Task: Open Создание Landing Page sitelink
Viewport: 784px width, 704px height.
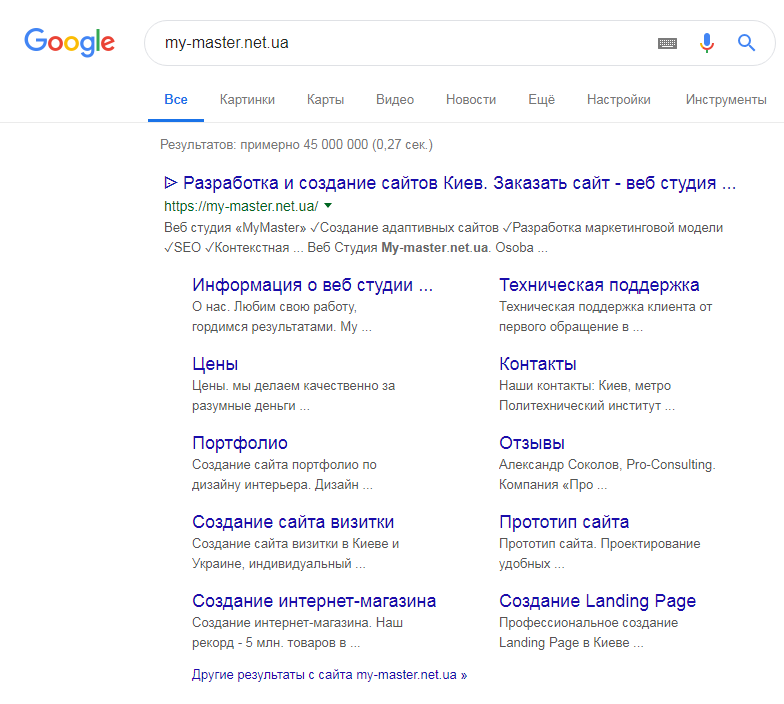Action: (x=598, y=601)
